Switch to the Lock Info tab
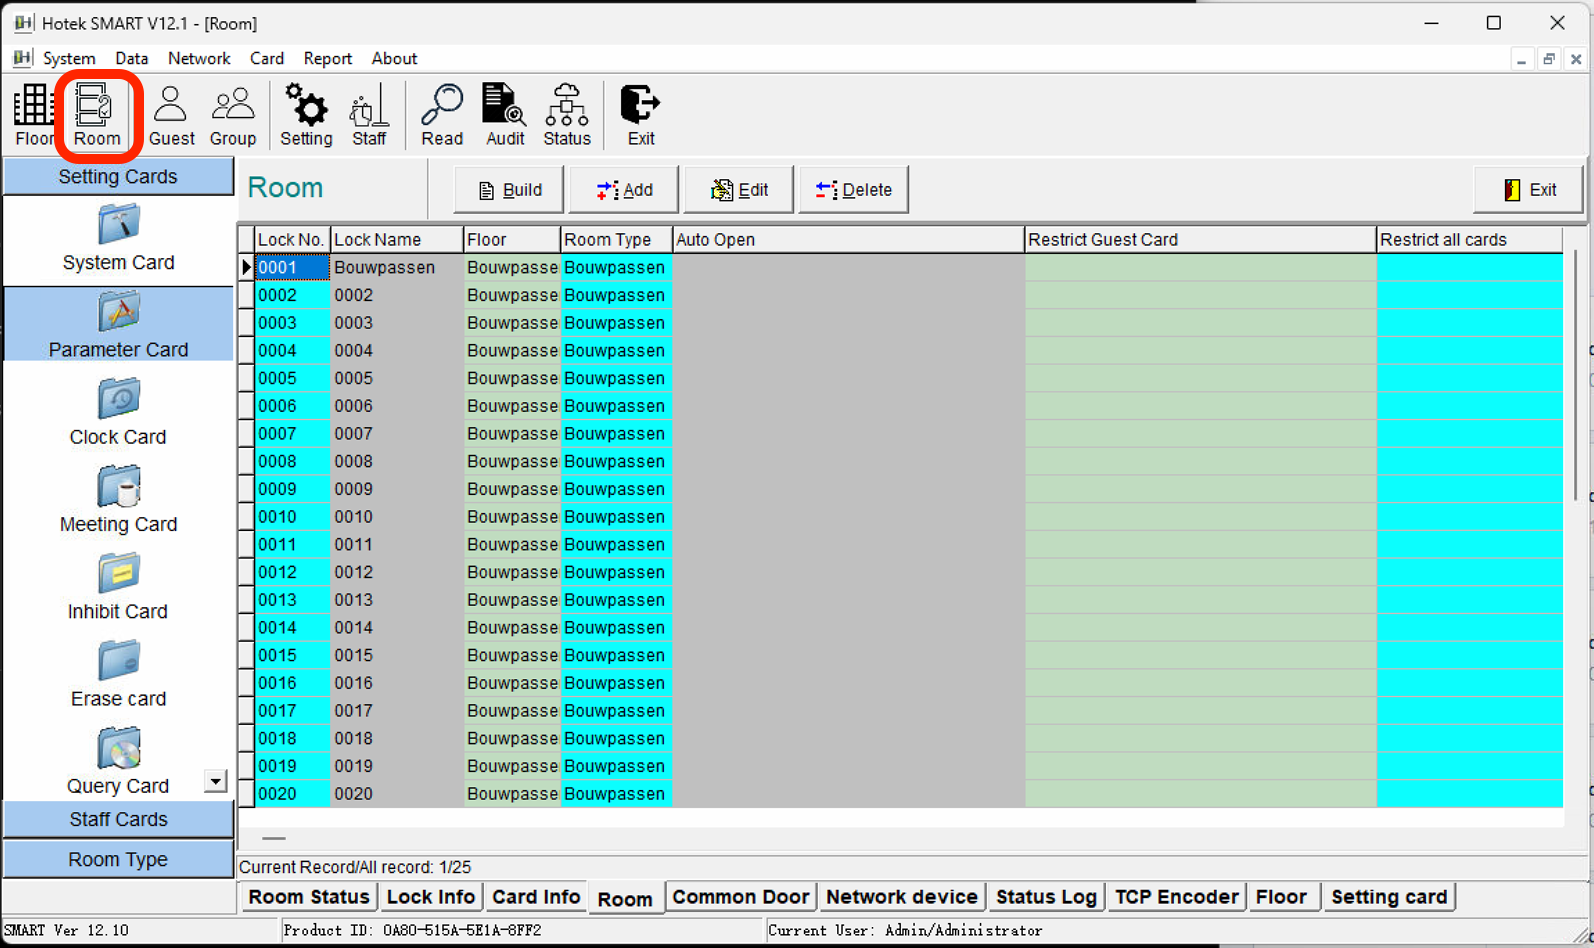Screen dimensions: 1594x948 coord(431,897)
